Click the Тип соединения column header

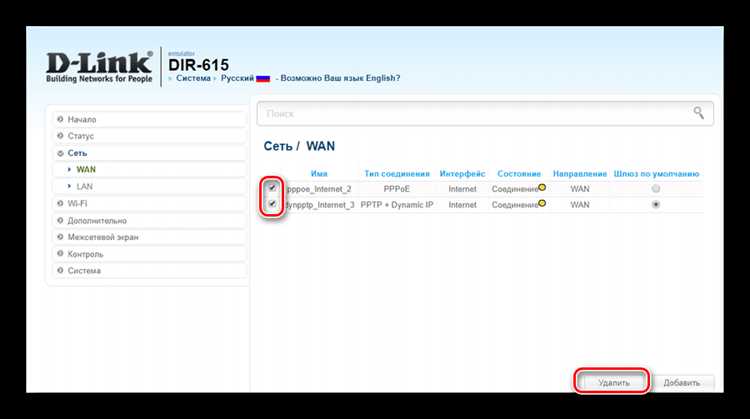point(397,174)
